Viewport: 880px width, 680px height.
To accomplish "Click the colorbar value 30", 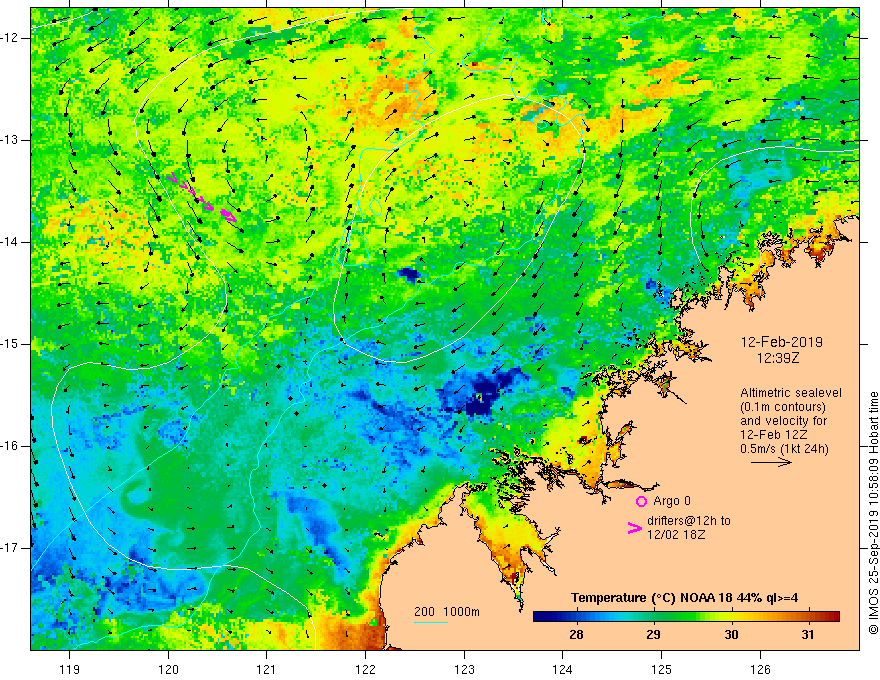I will [x=731, y=635].
